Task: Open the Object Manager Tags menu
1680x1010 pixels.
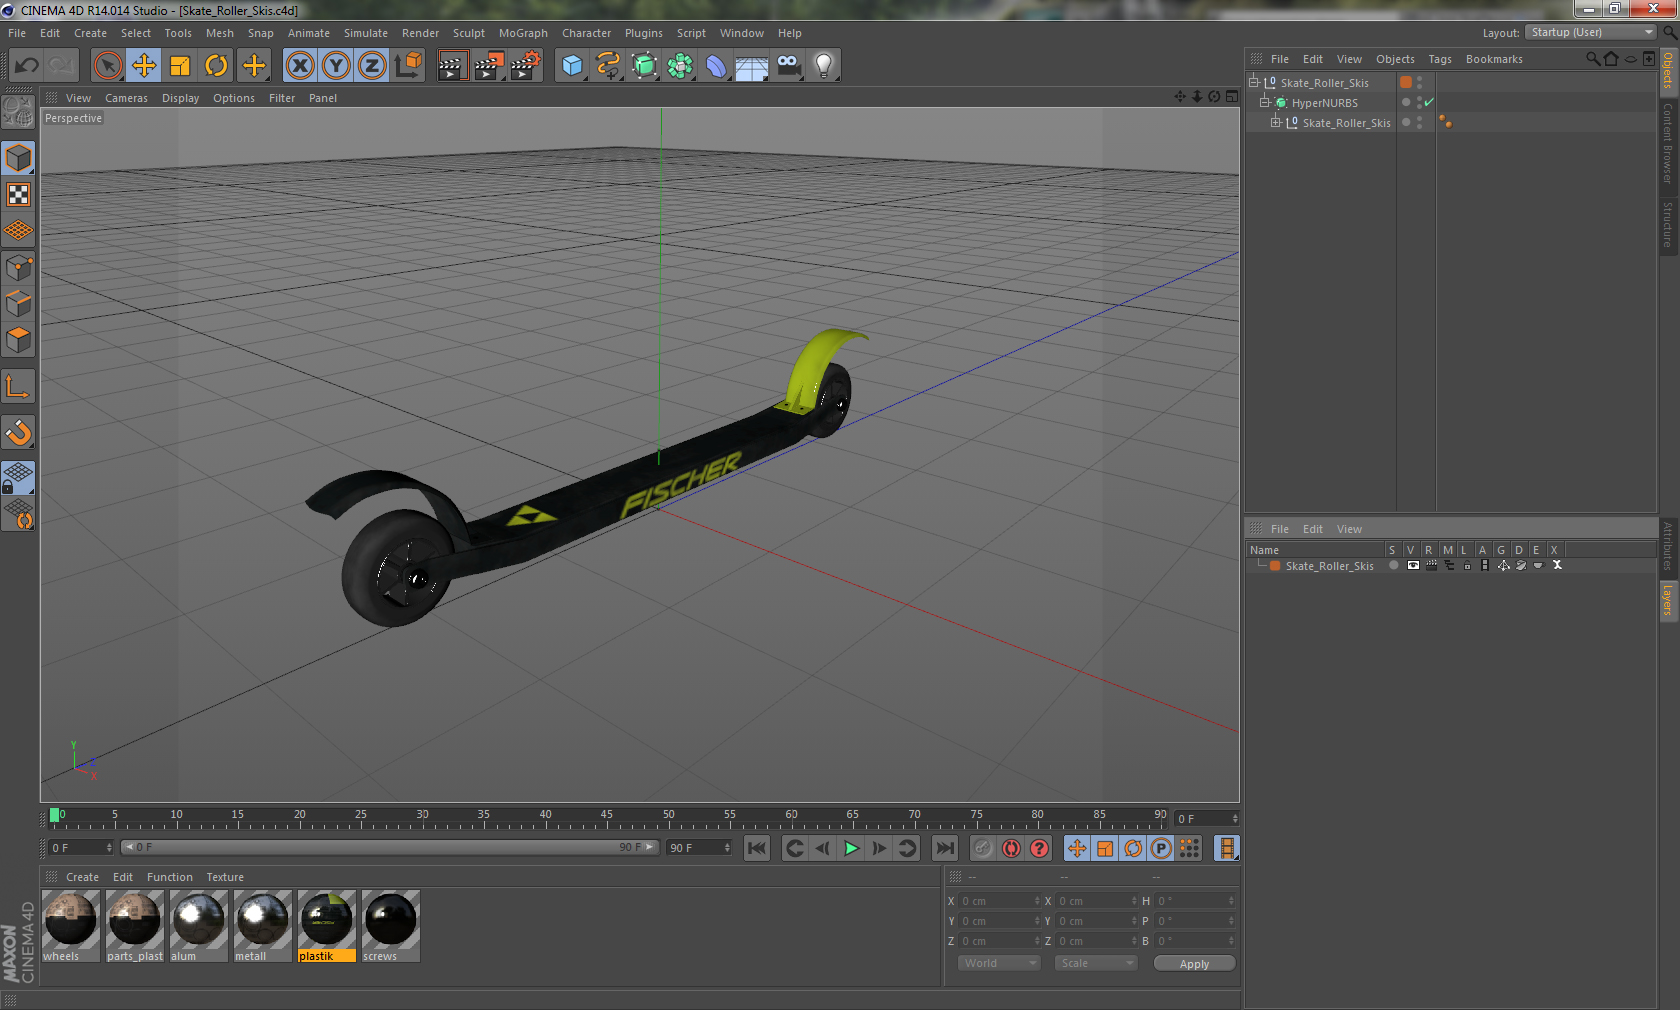Action: 1440,59
